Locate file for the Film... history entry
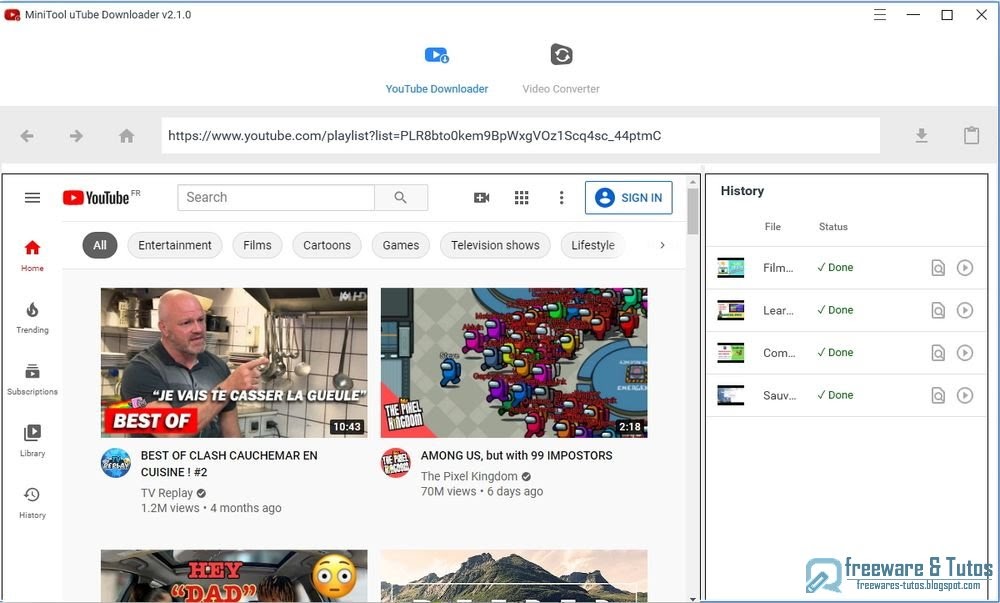The width and height of the screenshot is (1000, 603). (x=938, y=268)
